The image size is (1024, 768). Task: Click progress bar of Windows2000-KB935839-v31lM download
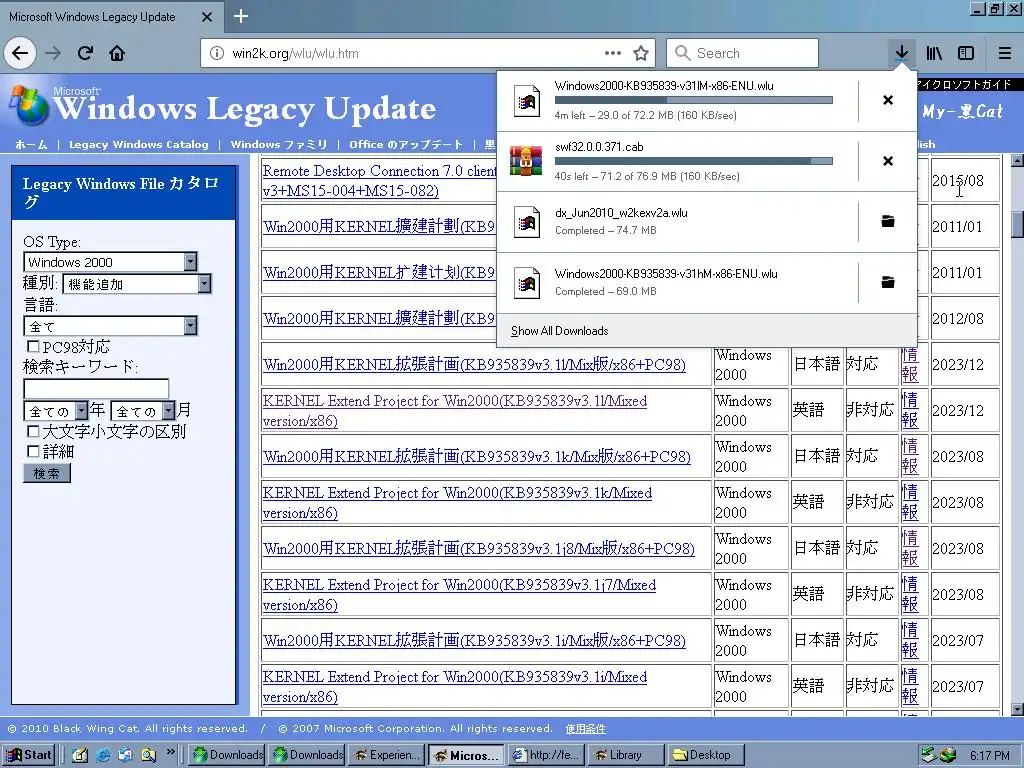pyautogui.click(x=694, y=100)
